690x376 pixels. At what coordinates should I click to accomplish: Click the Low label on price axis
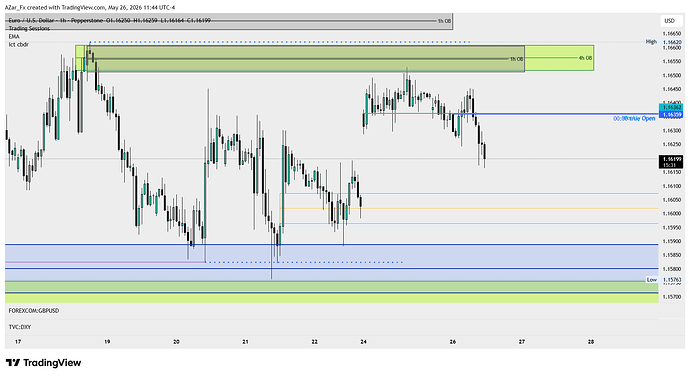pos(652,280)
